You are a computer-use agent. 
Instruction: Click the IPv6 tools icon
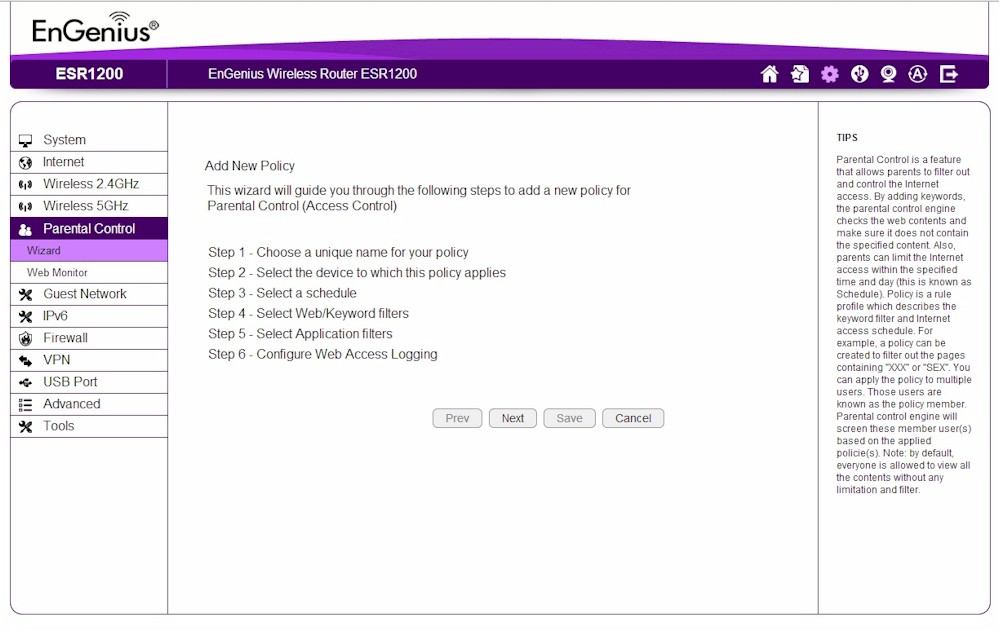pyautogui.click(x=26, y=316)
